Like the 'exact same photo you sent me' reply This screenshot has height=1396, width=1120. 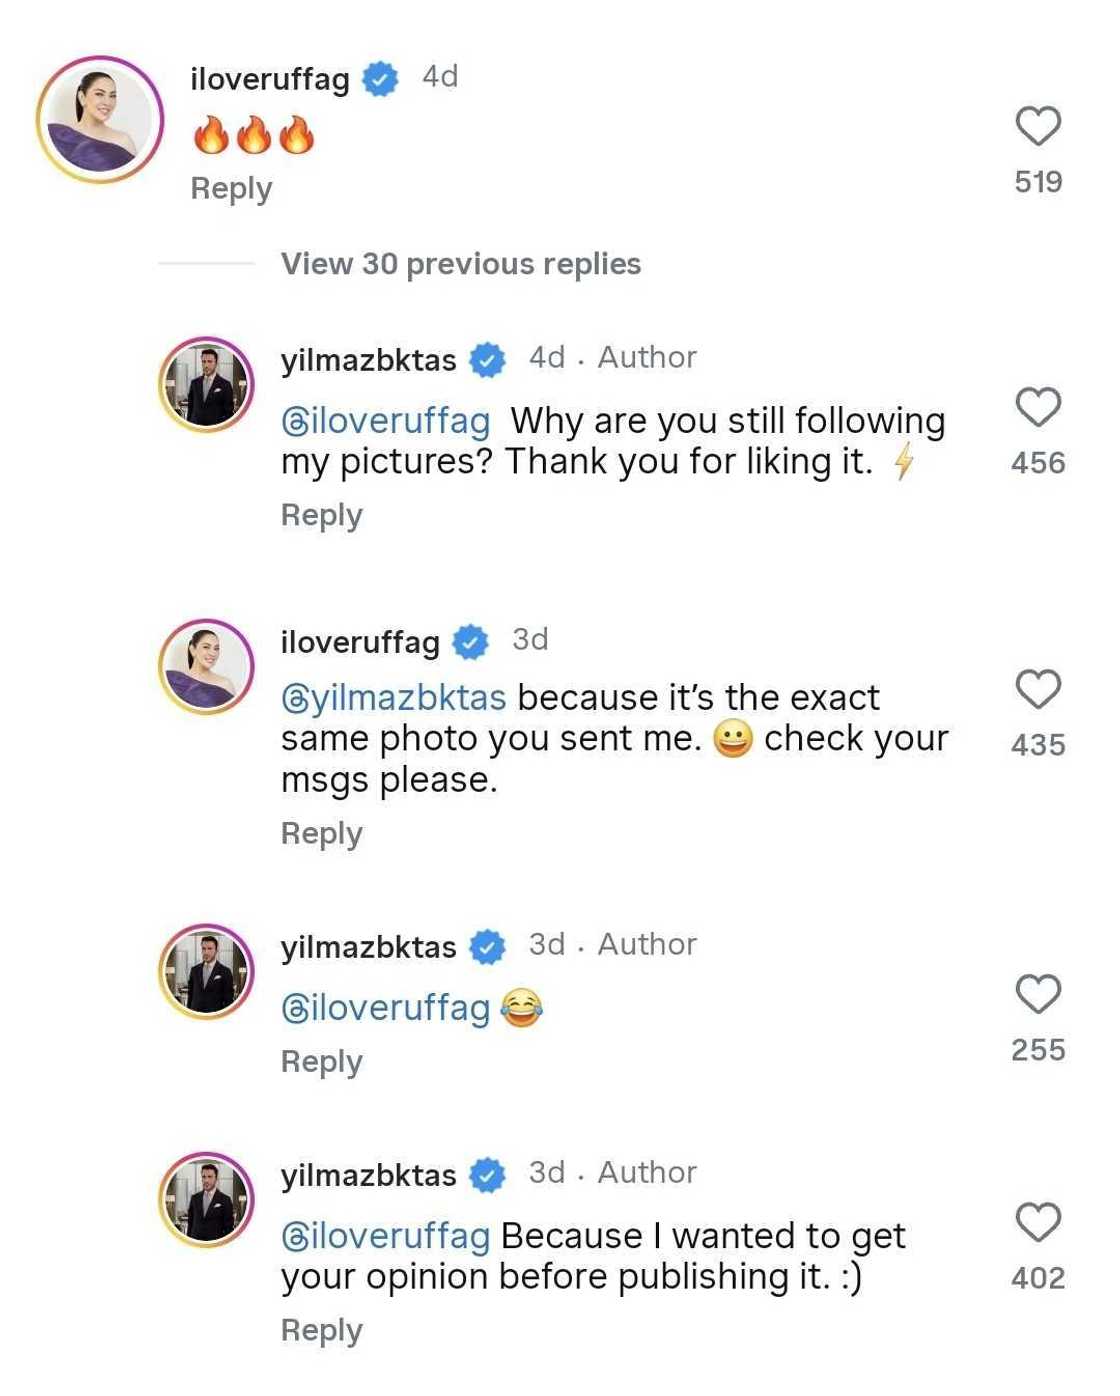tap(1038, 690)
